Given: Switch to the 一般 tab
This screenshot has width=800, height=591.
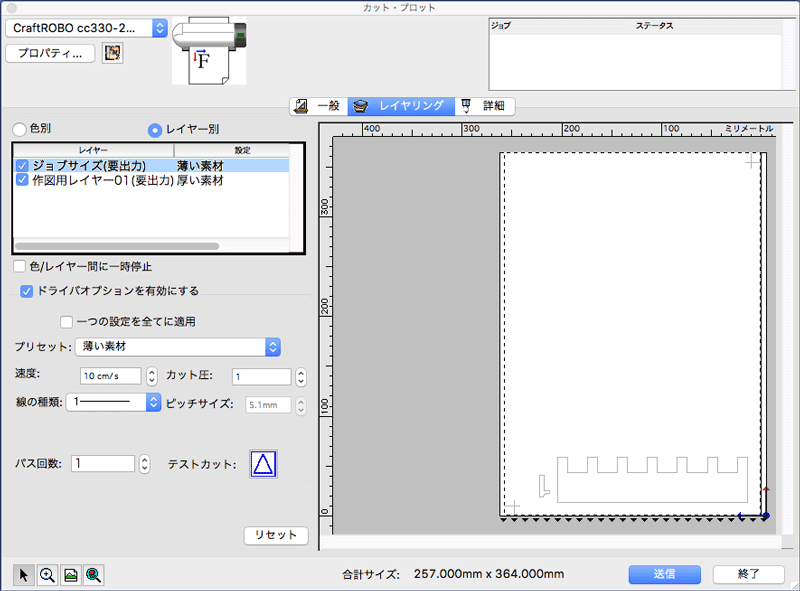Looking at the screenshot, I should [x=319, y=106].
